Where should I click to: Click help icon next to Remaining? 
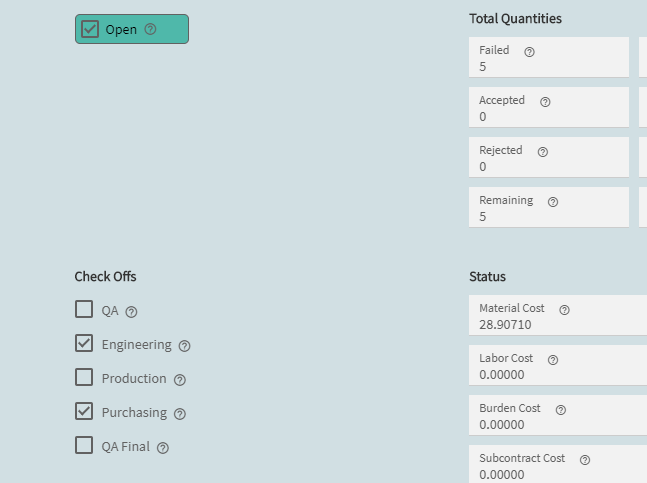(x=553, y=202)
